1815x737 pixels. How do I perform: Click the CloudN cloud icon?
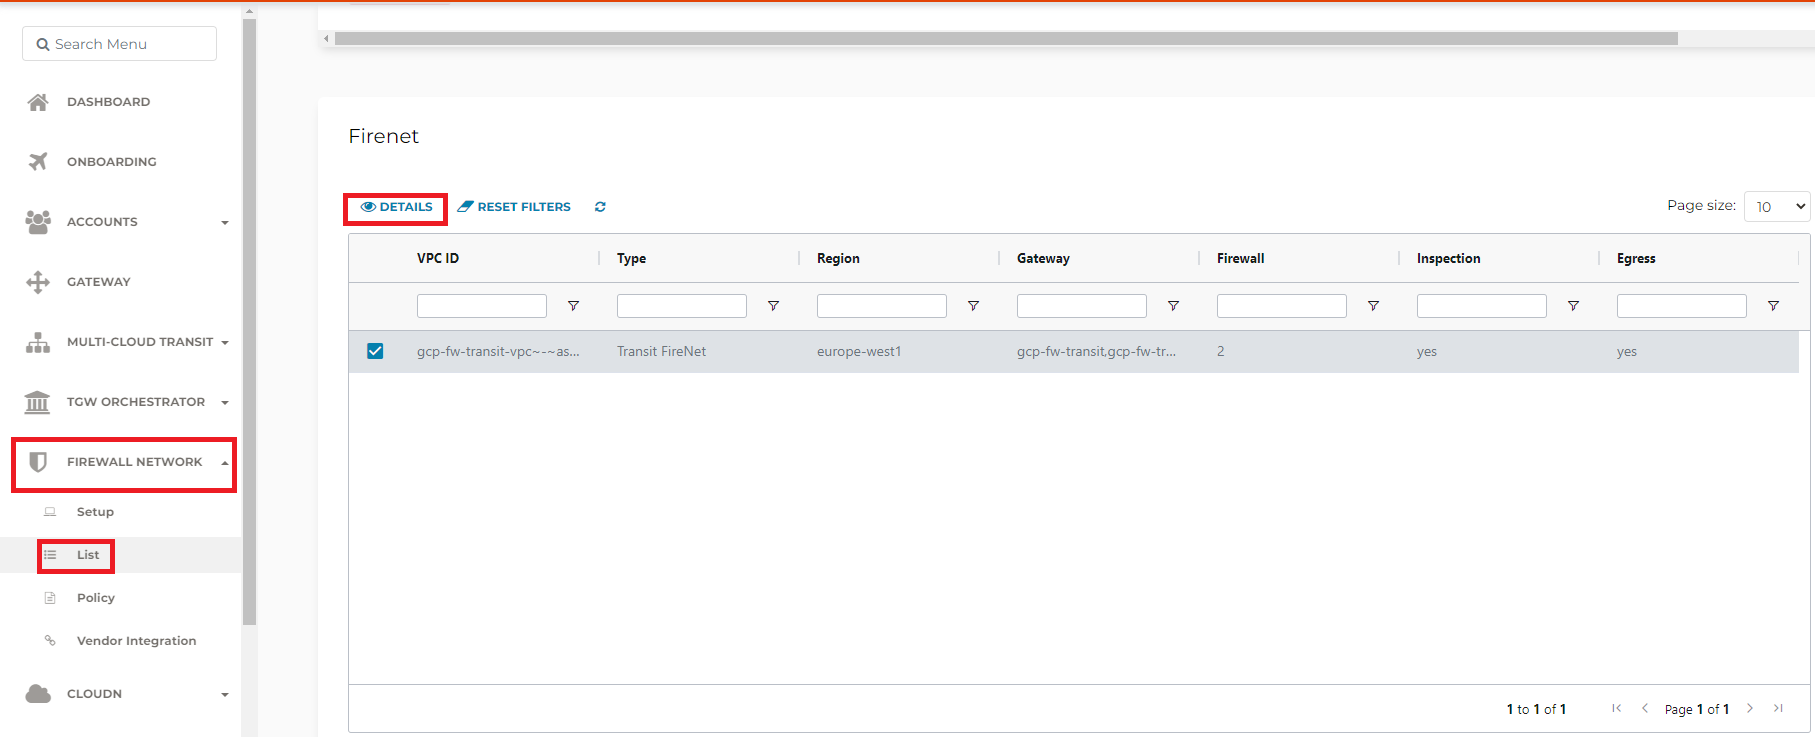(38, 694)
